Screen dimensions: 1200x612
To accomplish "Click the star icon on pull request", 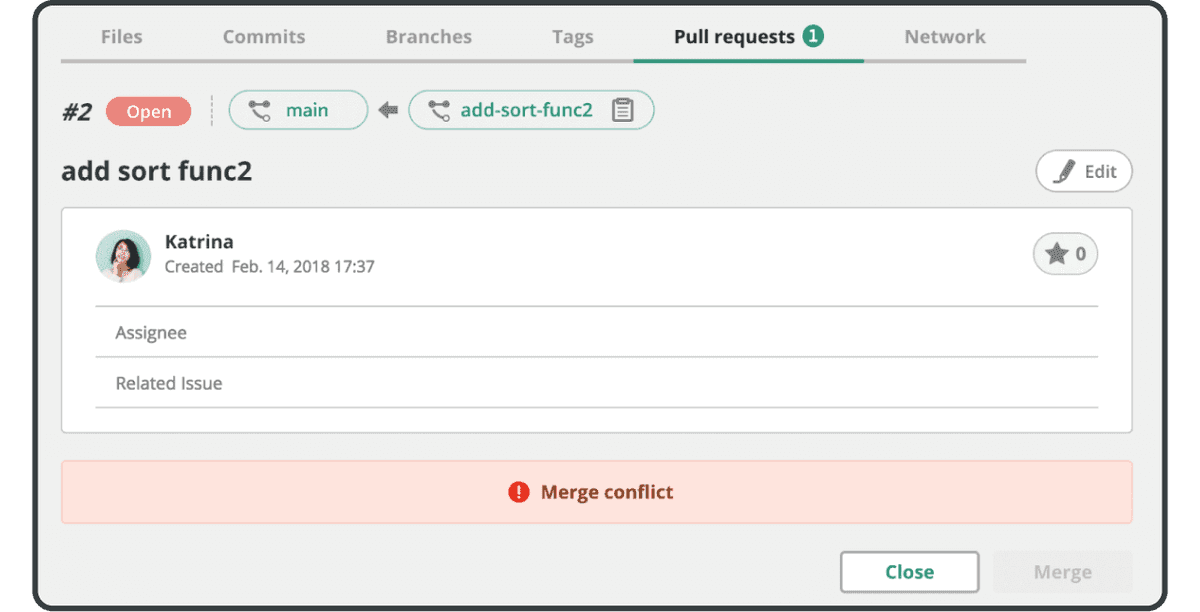I will (1056, 254).
